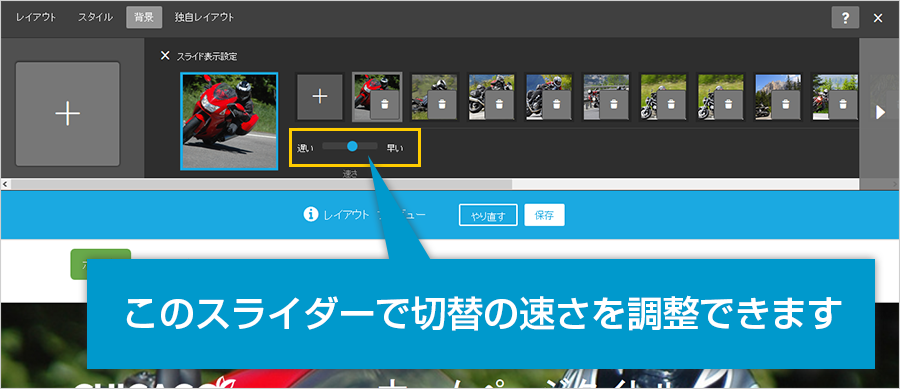Click the help question mark icon
The width and height of the screenshot is (900, 389).
click(845, 18)
